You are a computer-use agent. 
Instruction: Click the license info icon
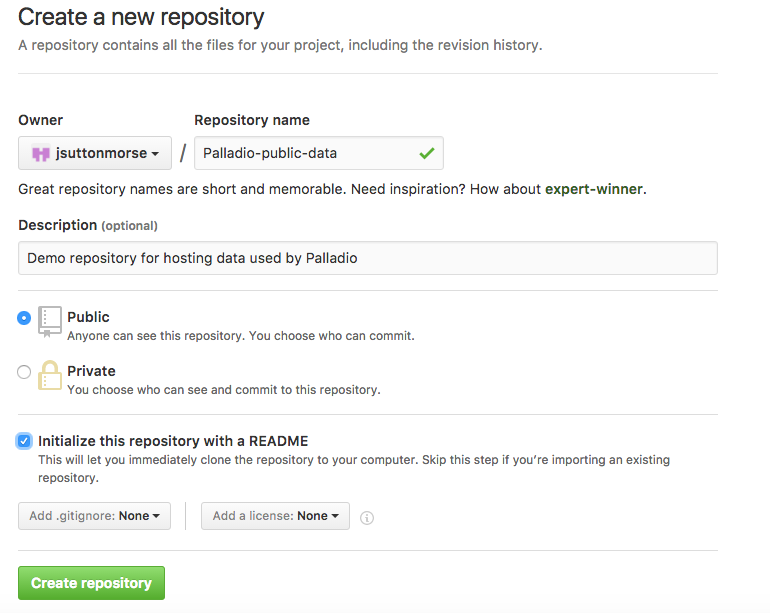pos(367,518)
